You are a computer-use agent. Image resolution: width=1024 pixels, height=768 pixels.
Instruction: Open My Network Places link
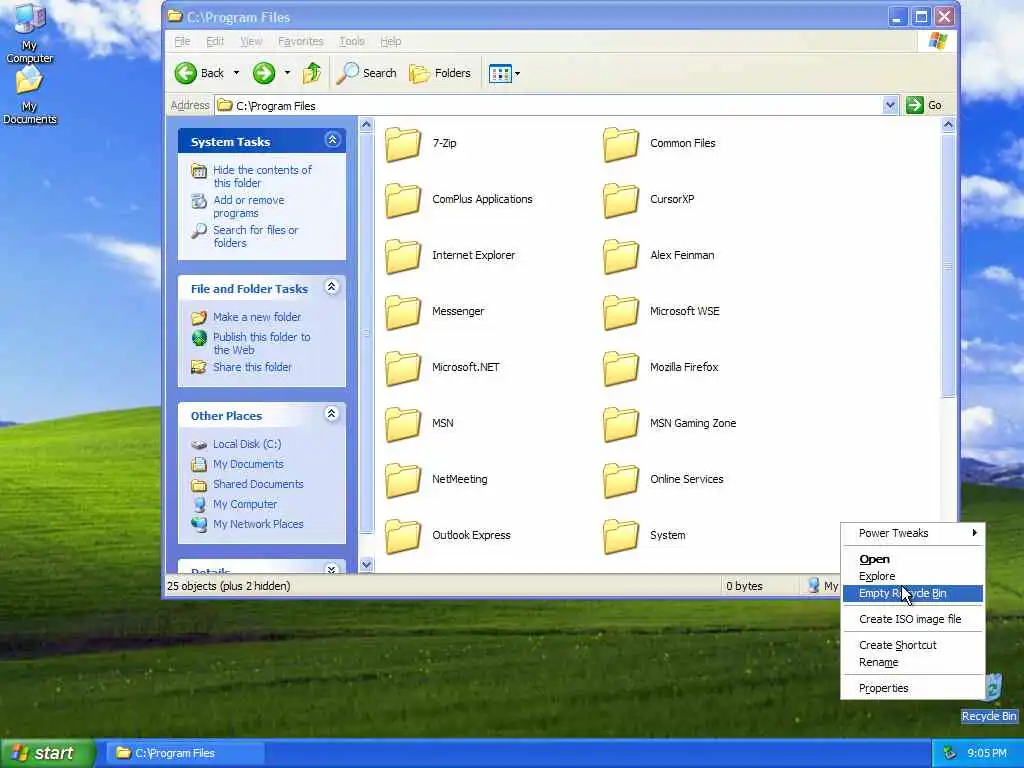pyautogui.click(x=258, y=524)
